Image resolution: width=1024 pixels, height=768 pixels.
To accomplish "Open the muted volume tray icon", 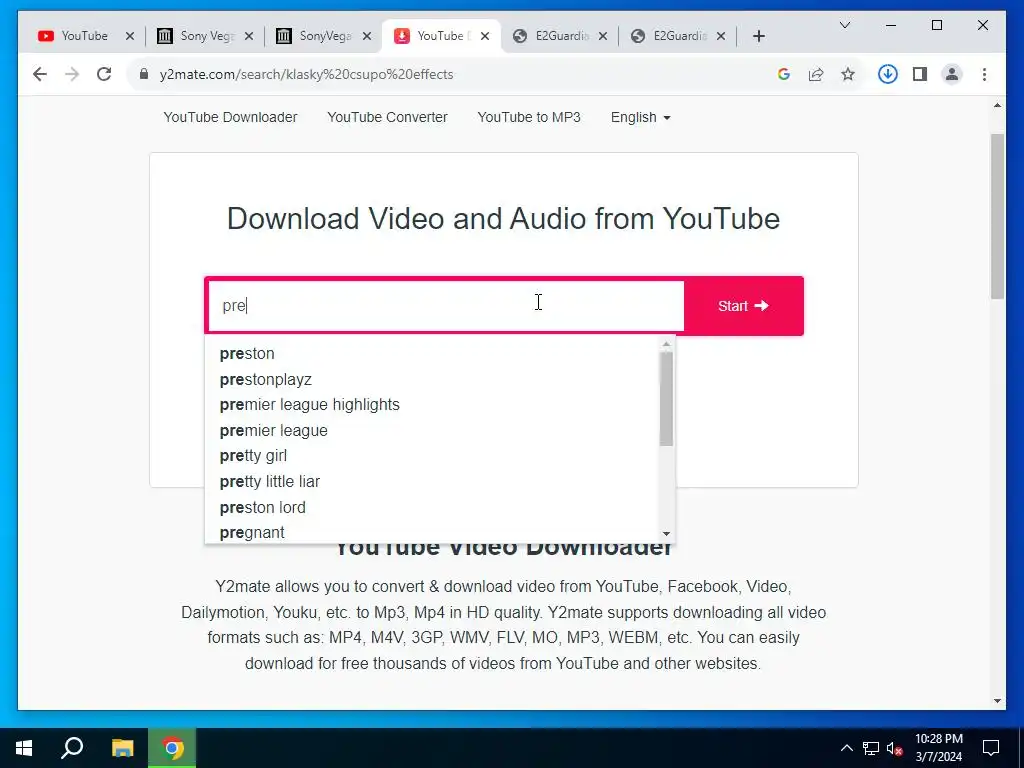I will click(894, 748).
